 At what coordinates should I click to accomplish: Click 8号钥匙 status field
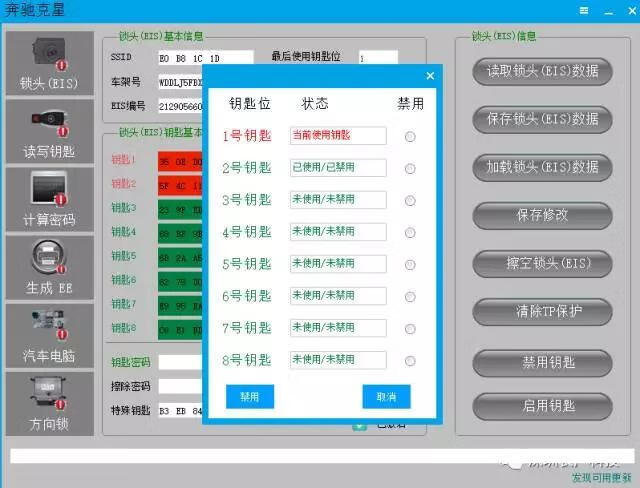point(338,360)
